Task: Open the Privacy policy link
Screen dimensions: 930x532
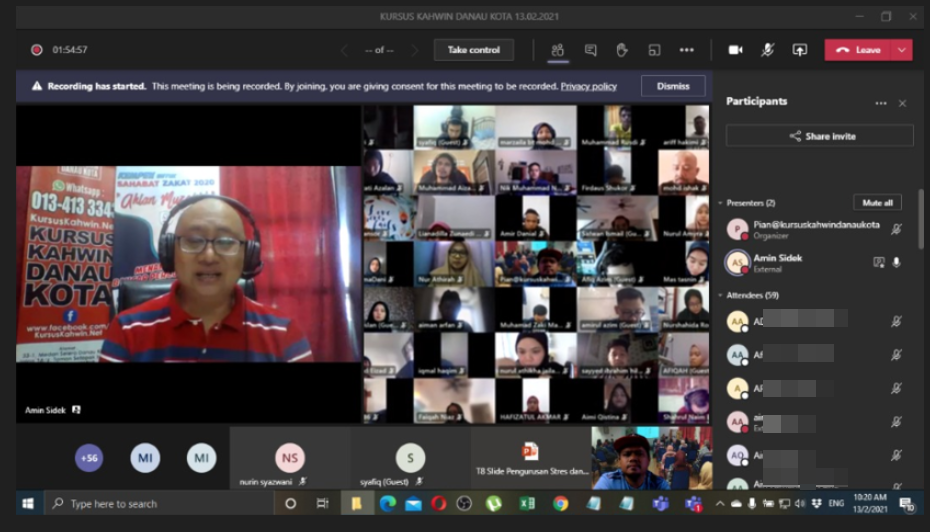Action: click(x=588, y=87)
